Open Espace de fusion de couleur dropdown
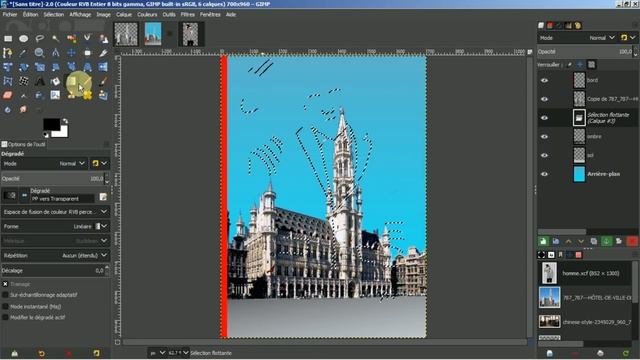640x360 pixels. [55, 212]
